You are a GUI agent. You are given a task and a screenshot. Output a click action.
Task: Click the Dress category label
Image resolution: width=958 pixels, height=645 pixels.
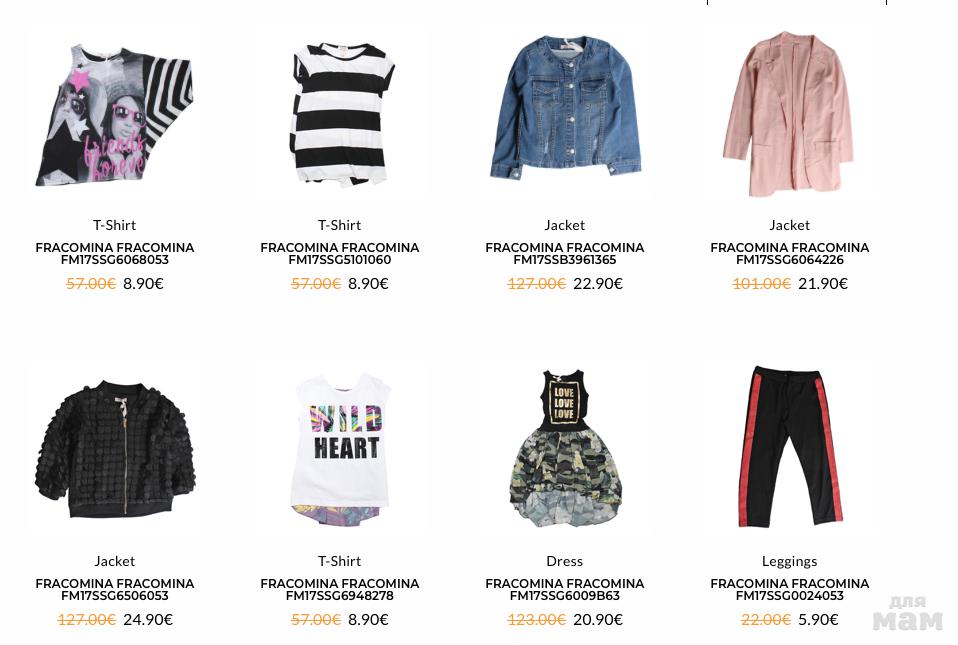coord(564,561)
